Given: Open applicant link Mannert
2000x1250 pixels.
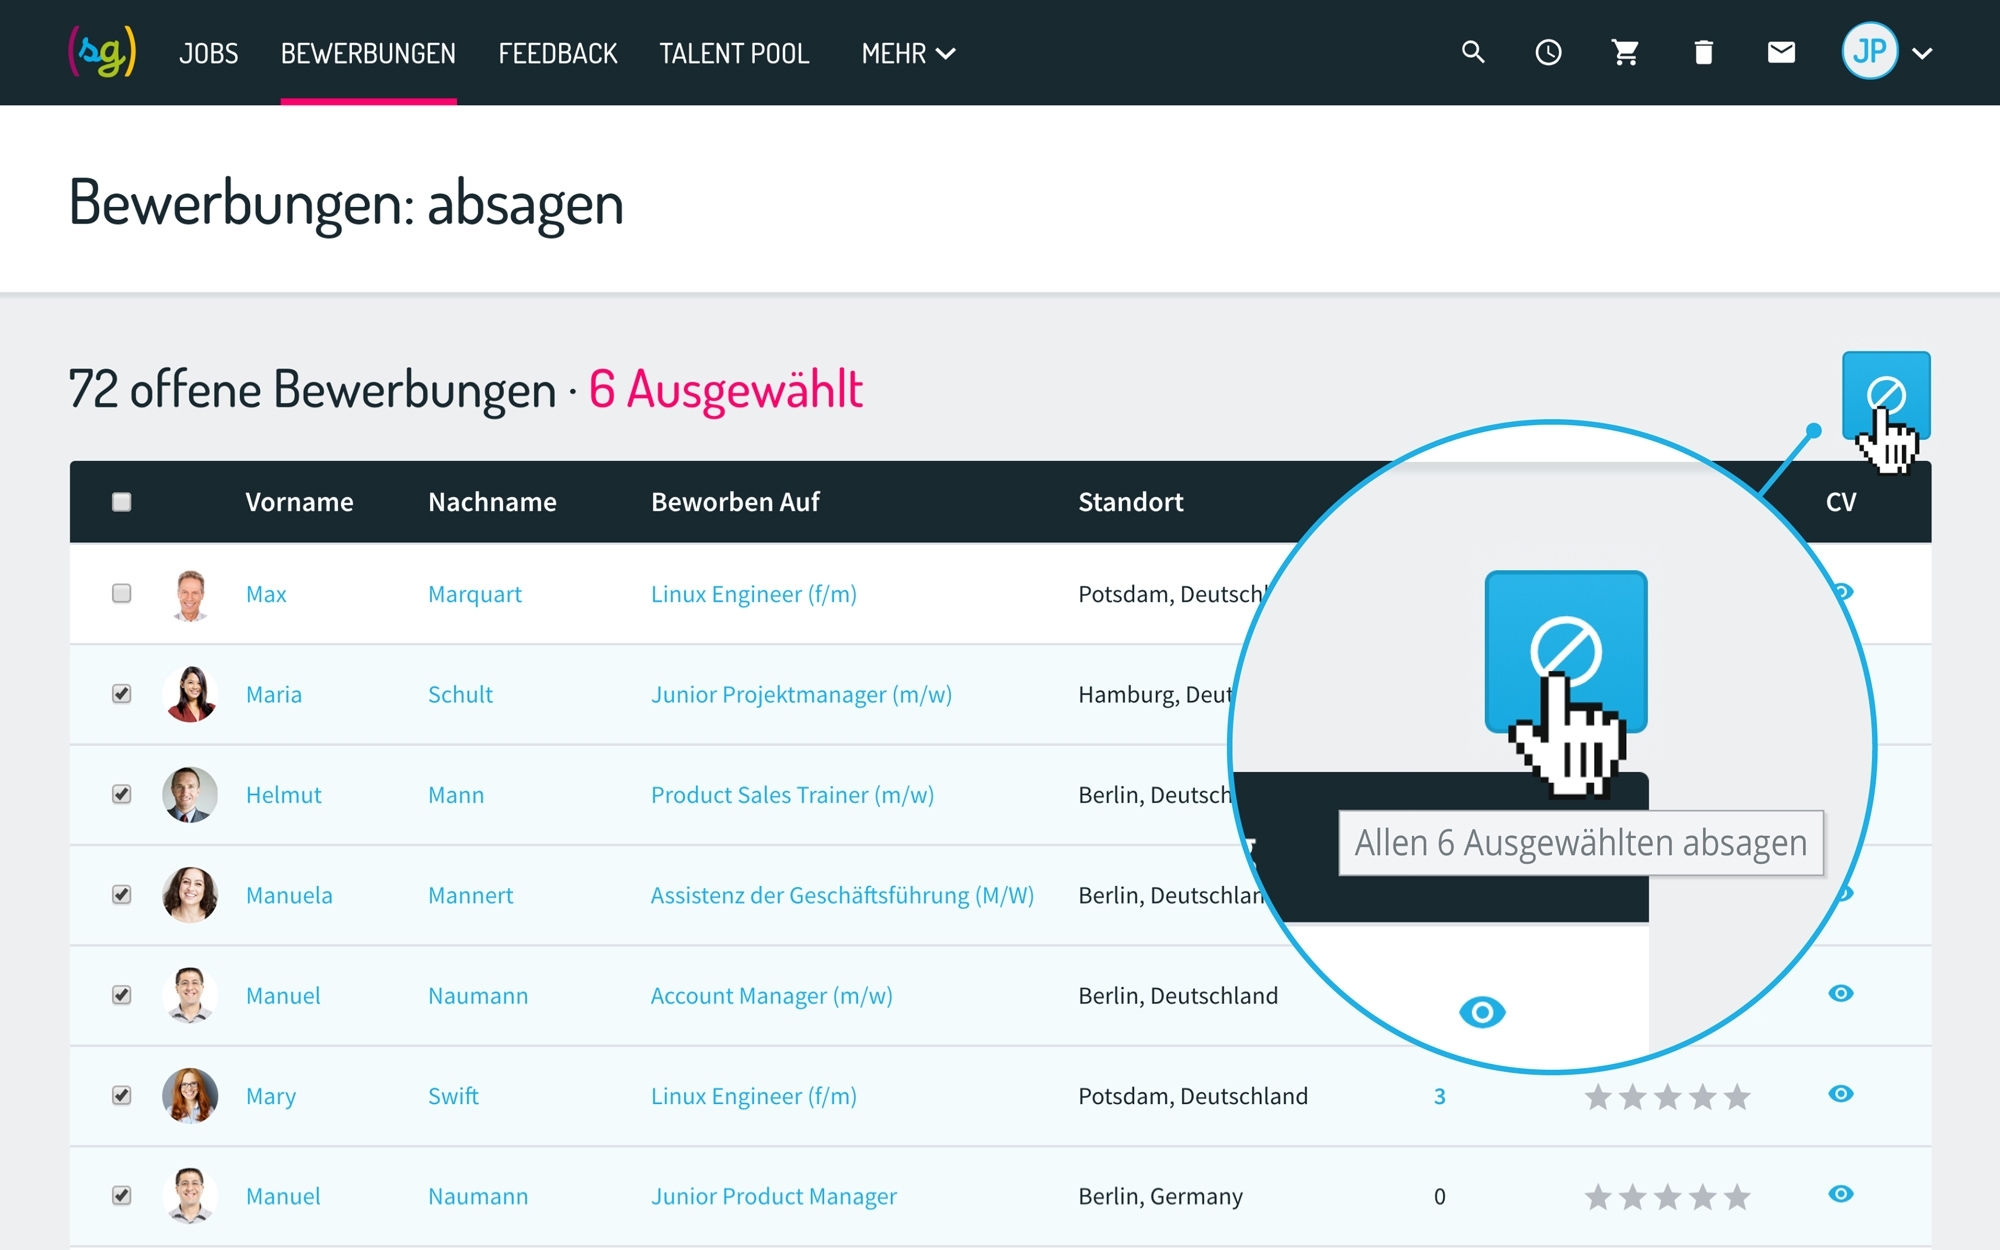Looking at the screenshot, I should [x=470, y=895].
